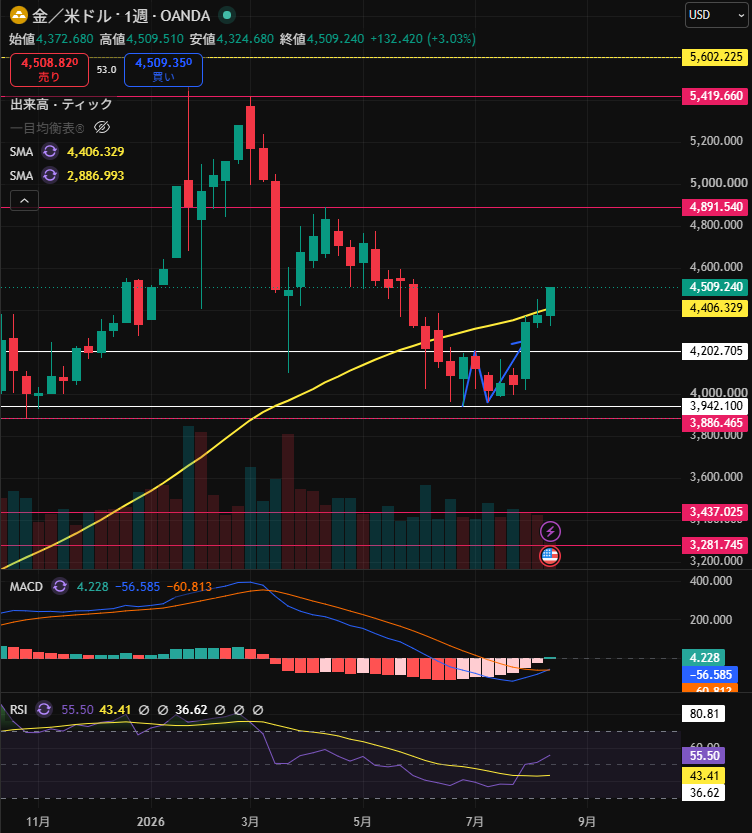Select the 3,942.100 white line label
The image size is (752, 833).
pos(715,406)
